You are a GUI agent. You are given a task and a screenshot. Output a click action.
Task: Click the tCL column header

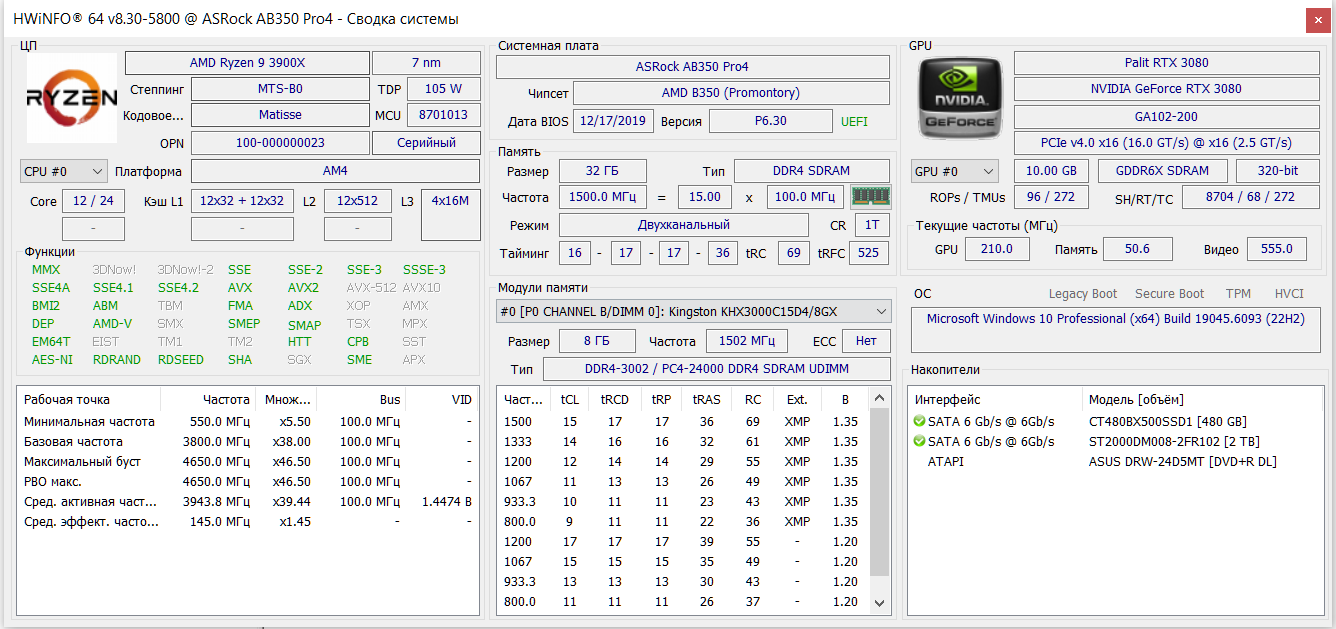(x=570, y=400)
